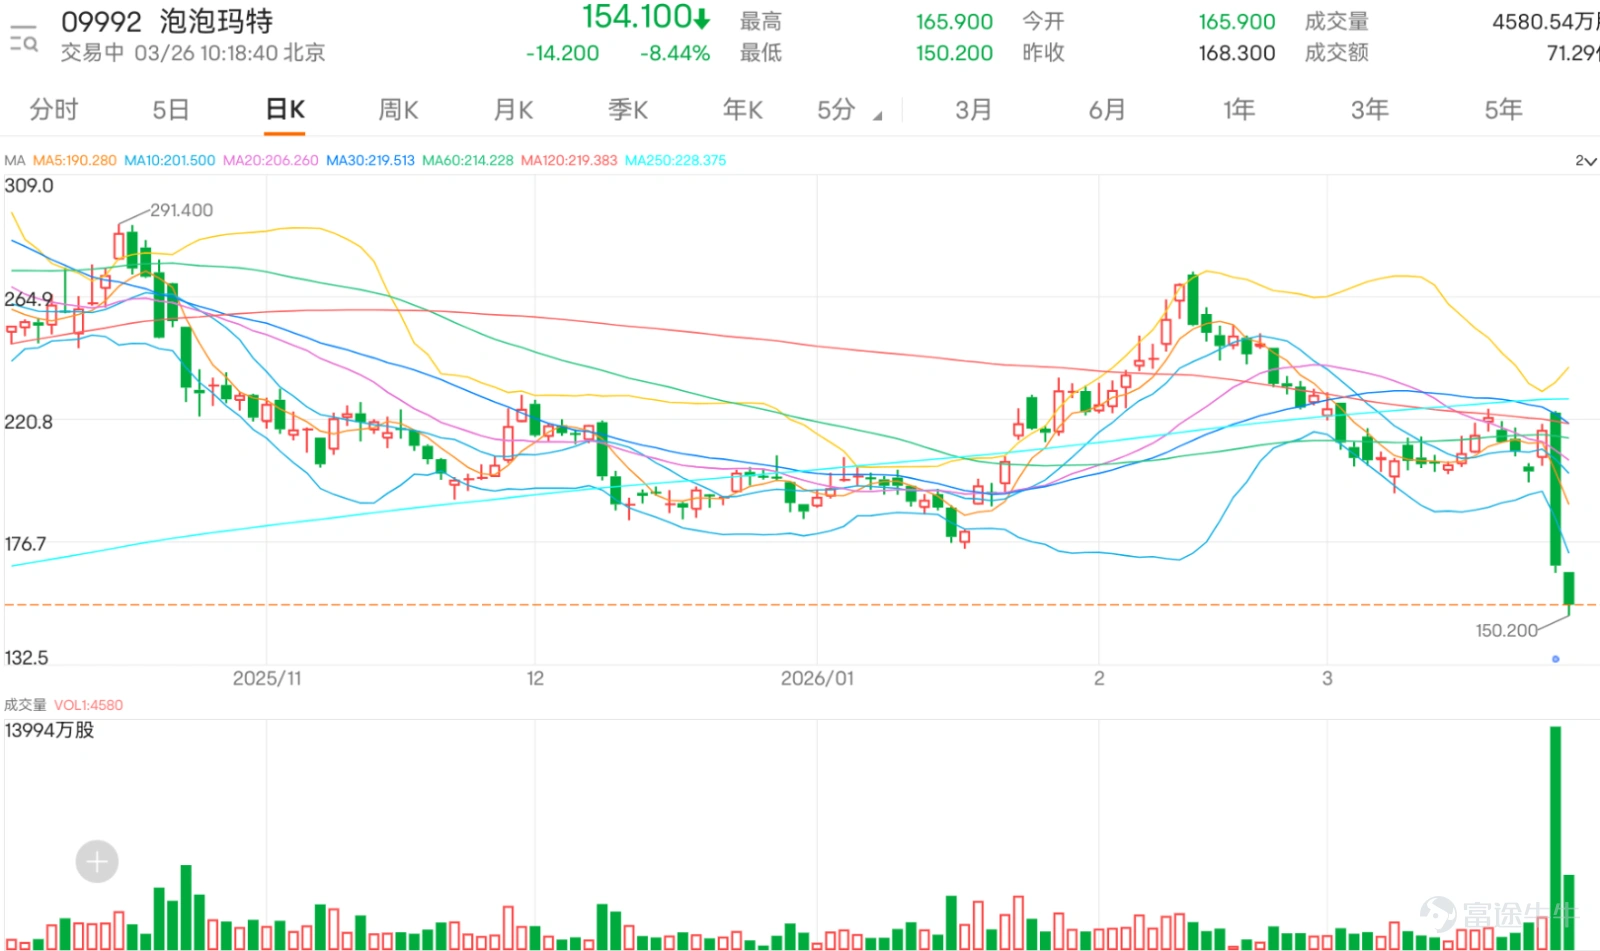
Task: Click the 最高 165.900 value
Action: click(x=954, y=21)
